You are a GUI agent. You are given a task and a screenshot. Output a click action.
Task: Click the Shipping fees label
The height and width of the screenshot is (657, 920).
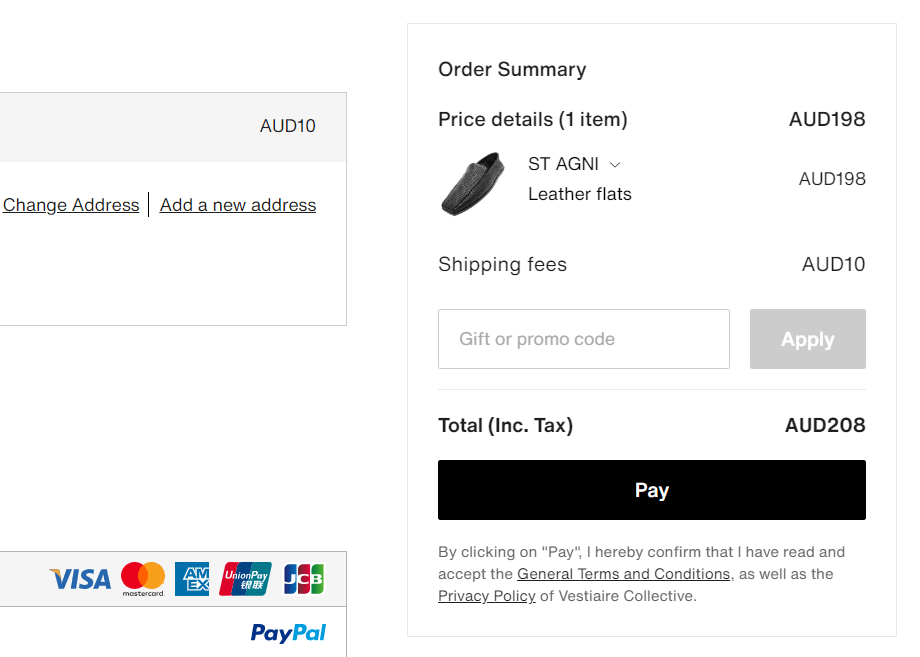pyautogui.click(x=502, y=265)
